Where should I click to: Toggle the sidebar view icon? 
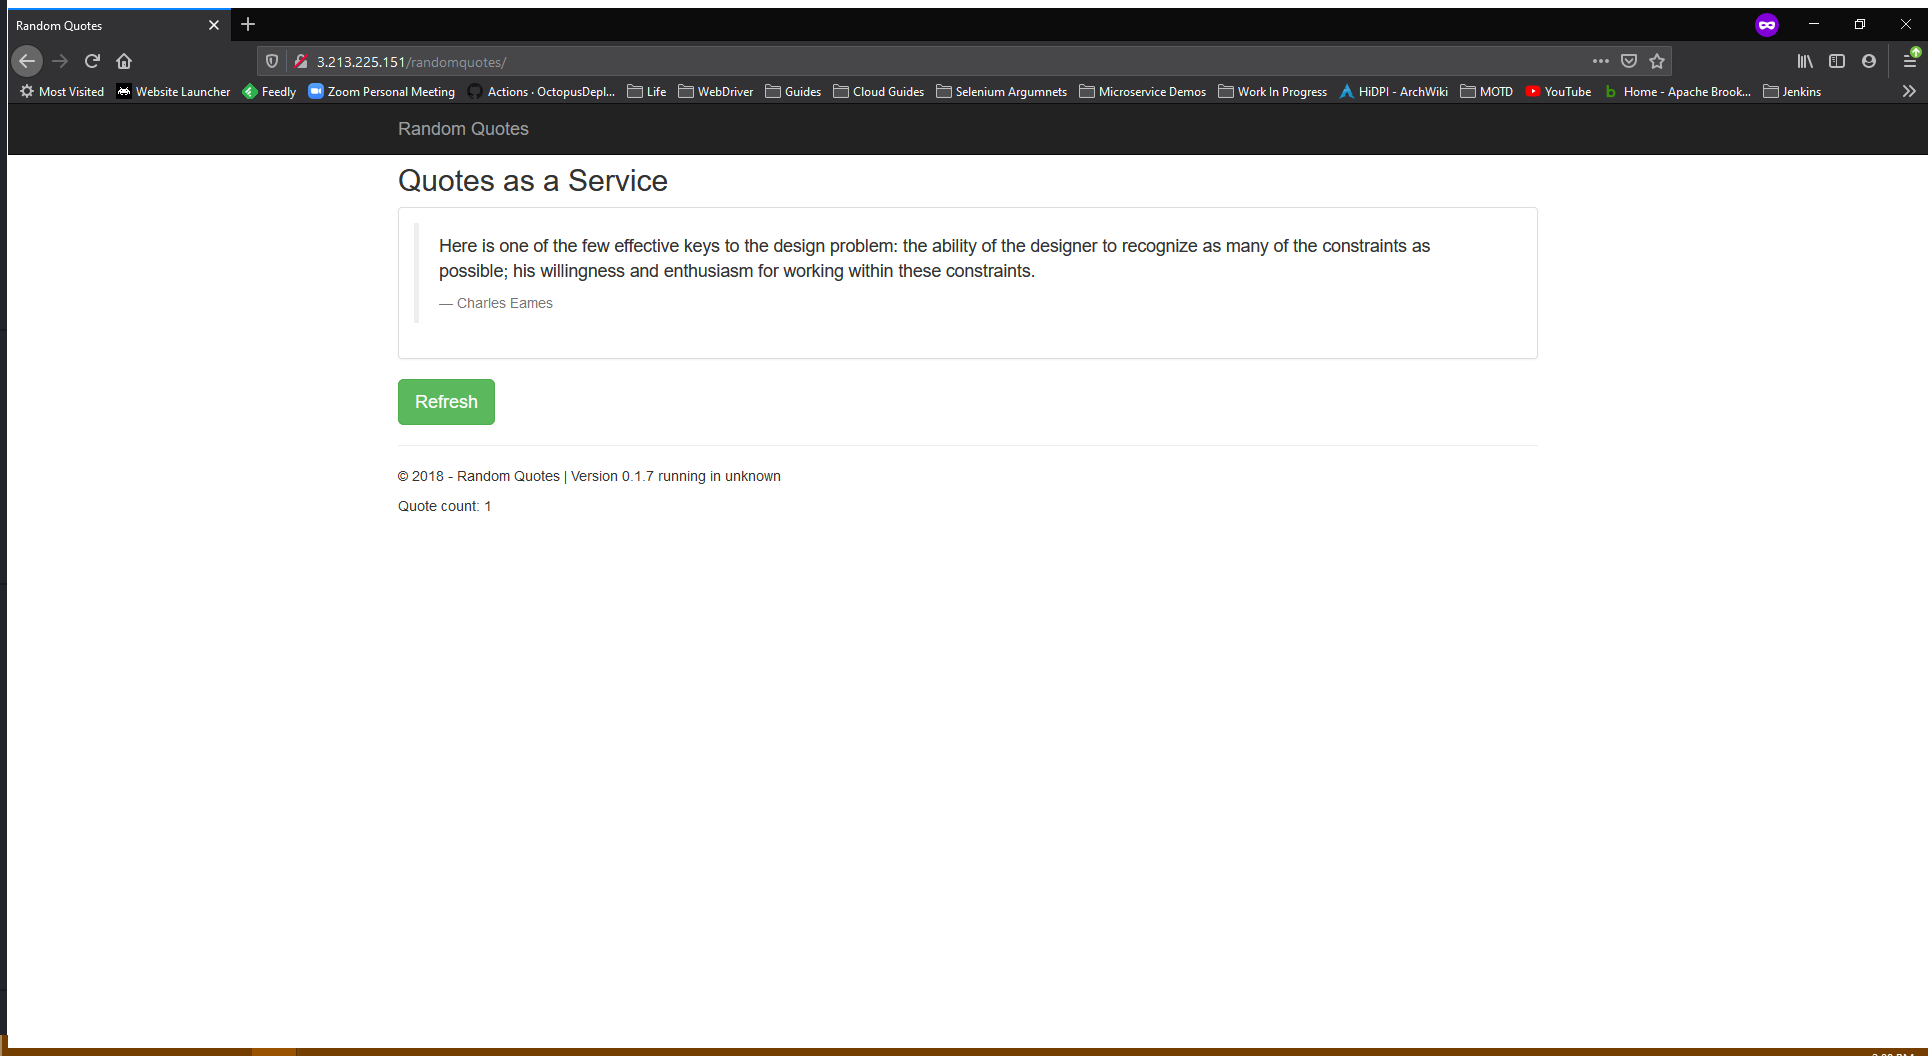(x=1837, y=61)
